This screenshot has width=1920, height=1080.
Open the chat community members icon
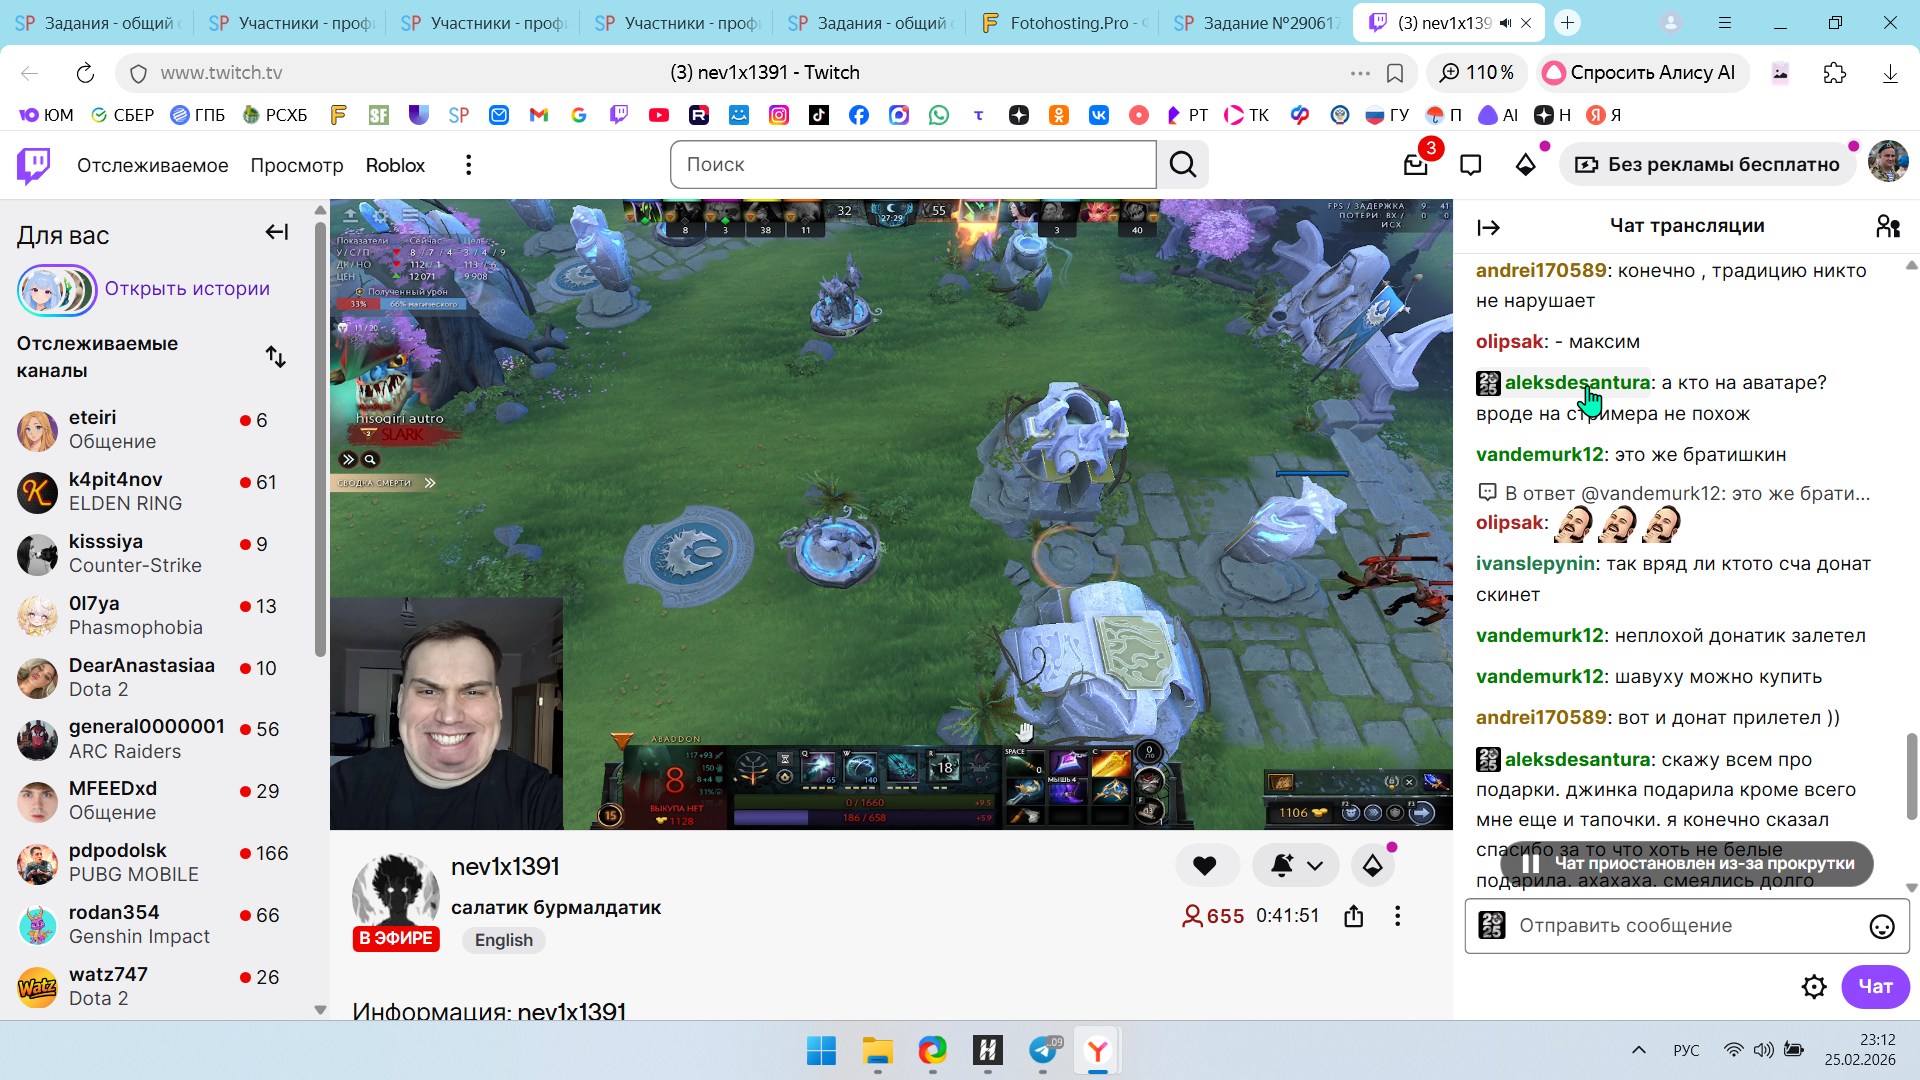(1887, 227)
